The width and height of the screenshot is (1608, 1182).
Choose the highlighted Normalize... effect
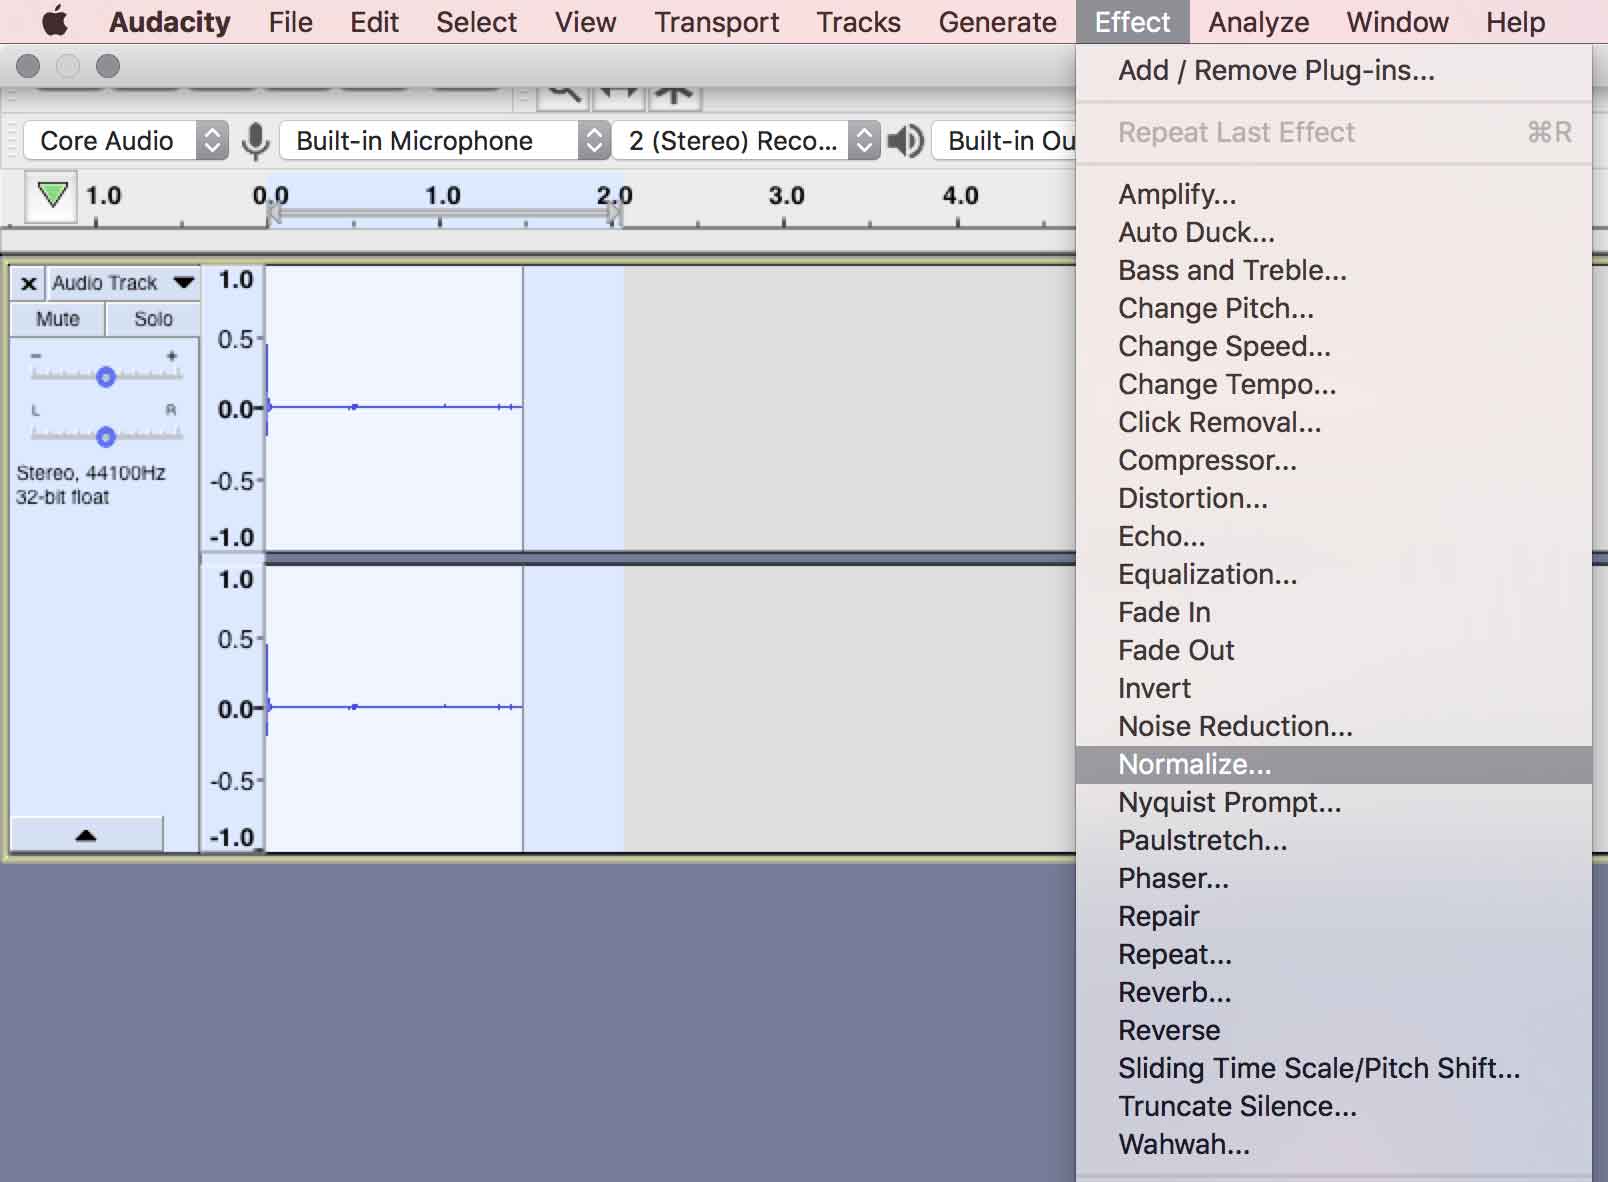tap(1333, 764)
